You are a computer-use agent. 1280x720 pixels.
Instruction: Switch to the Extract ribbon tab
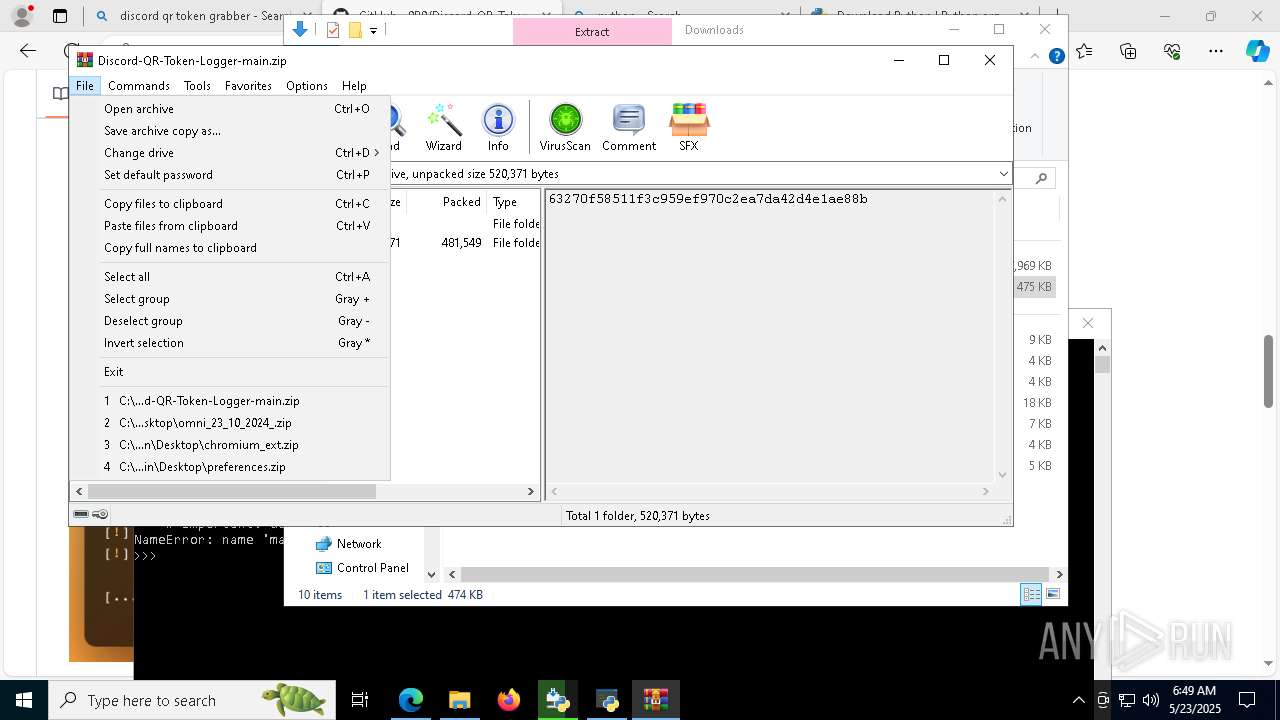[592, 32]
